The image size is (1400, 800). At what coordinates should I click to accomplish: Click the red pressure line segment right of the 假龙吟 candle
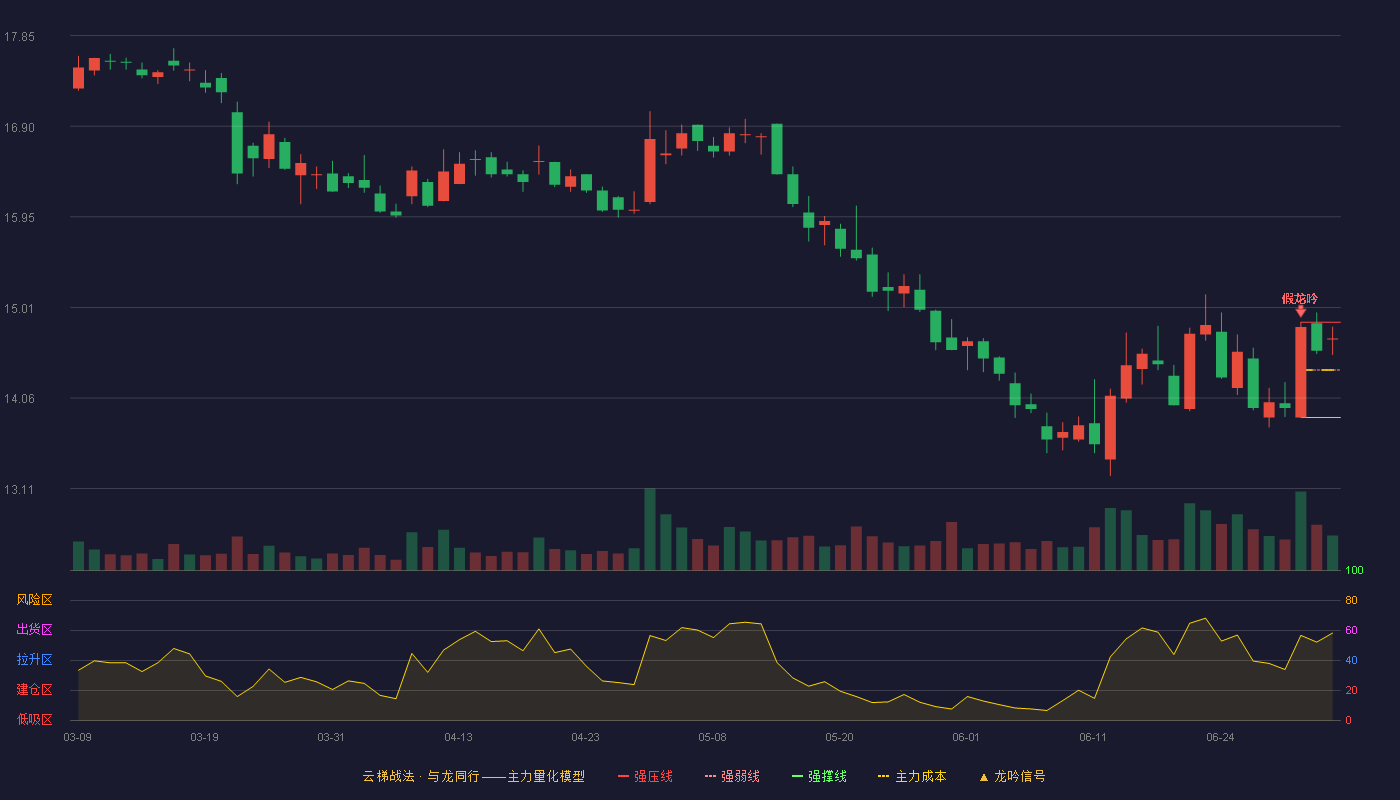1320,322
